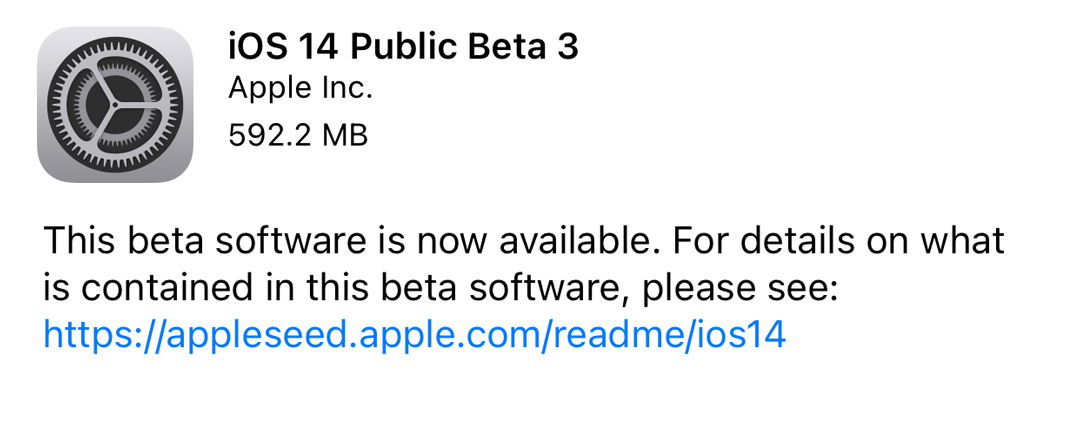Open the appleseed.apple.com readme link
This screenshot has height=438, width=1080.
pyautogui.click(x=414, y=335)
